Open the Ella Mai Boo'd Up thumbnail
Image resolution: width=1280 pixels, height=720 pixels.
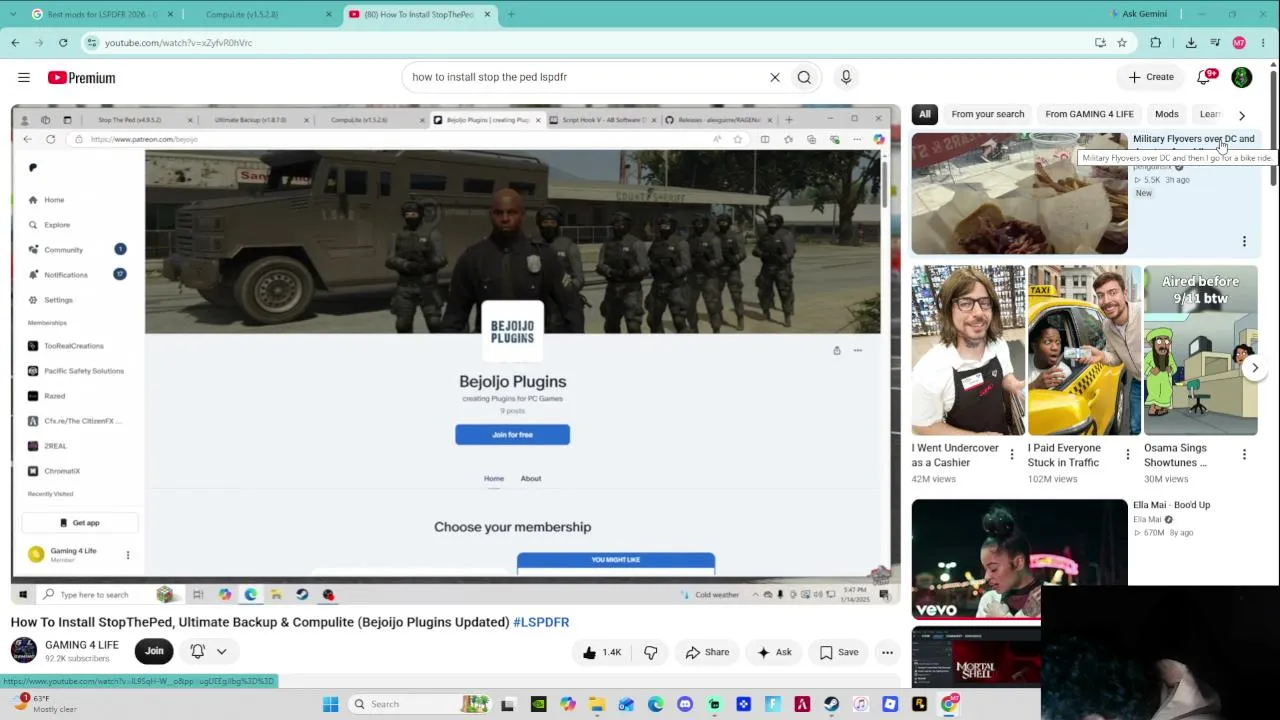(x=1019, y=559)
